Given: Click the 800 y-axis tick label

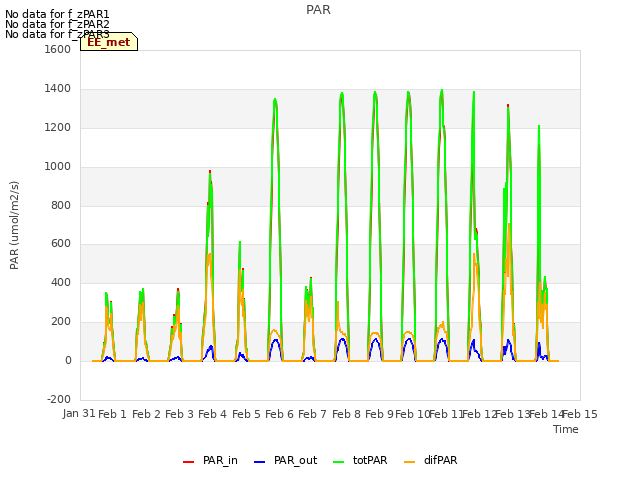Looking at the screenshot, I should (61, 205).
